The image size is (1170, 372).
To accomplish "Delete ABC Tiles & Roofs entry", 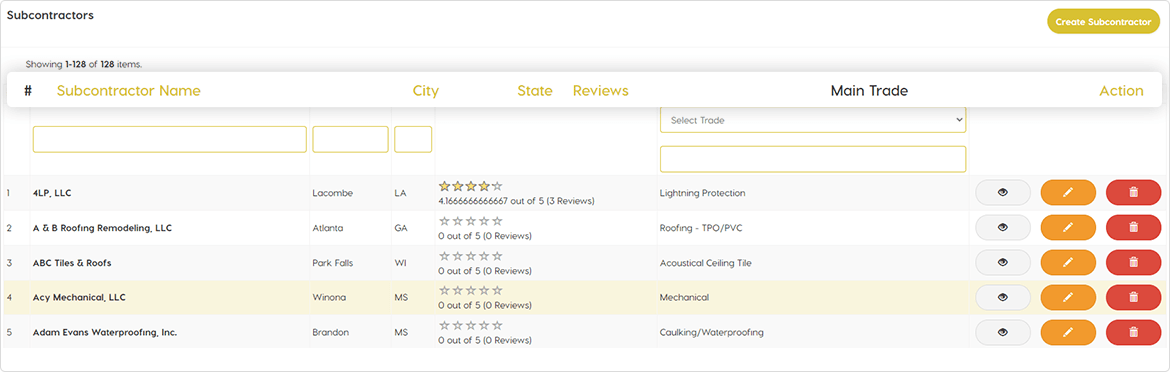I will (x=1133, y=262).
